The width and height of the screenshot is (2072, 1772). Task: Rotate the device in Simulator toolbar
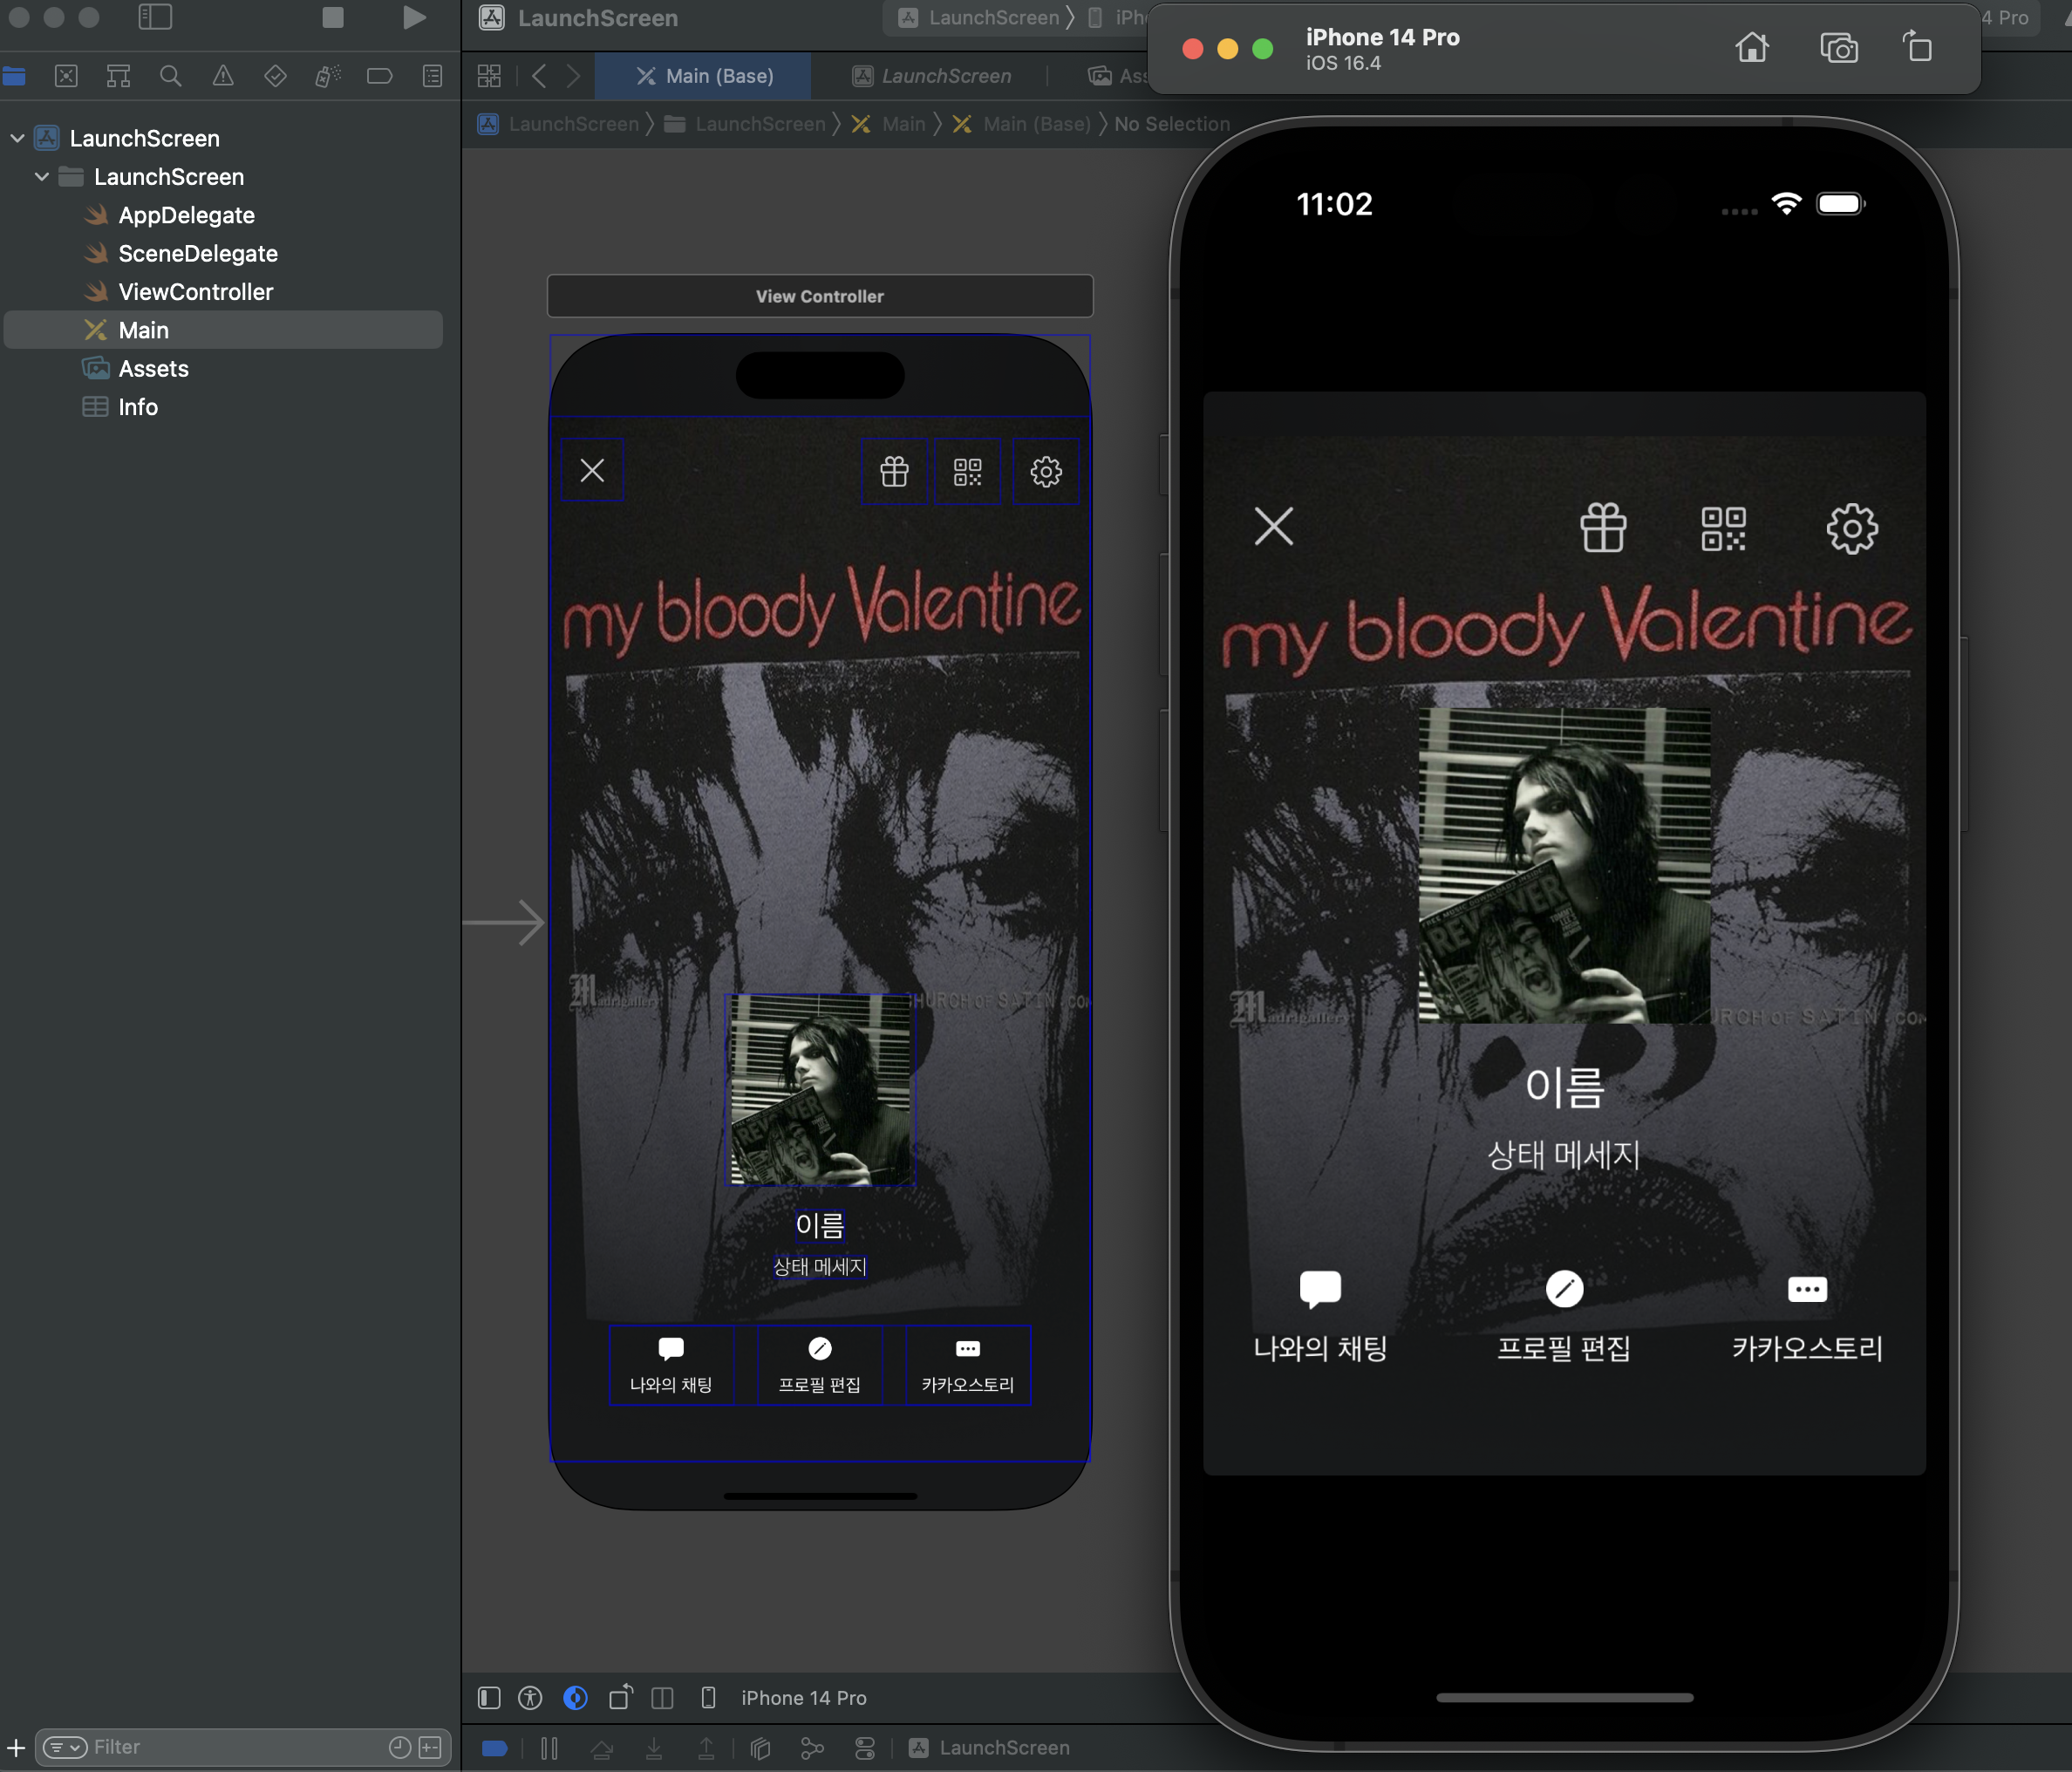coord(1917,46)
